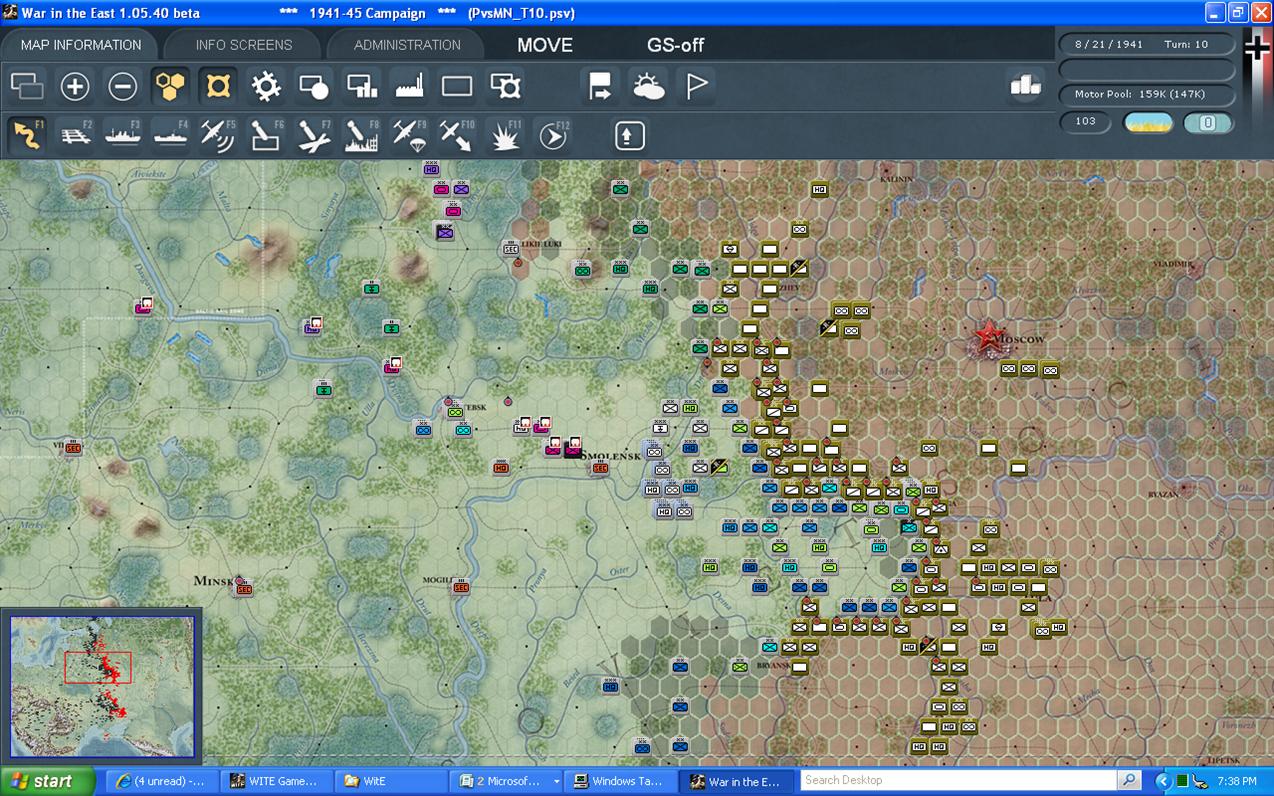Open the Windows start menu
The height and width of the screenshot is (796, 1274).
click(47, 781)
